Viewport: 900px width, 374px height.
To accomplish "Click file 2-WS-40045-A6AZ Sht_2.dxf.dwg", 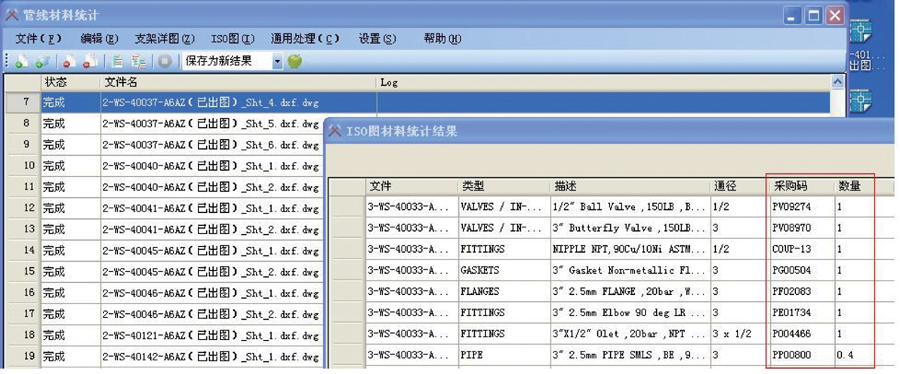I will [210, 272].
